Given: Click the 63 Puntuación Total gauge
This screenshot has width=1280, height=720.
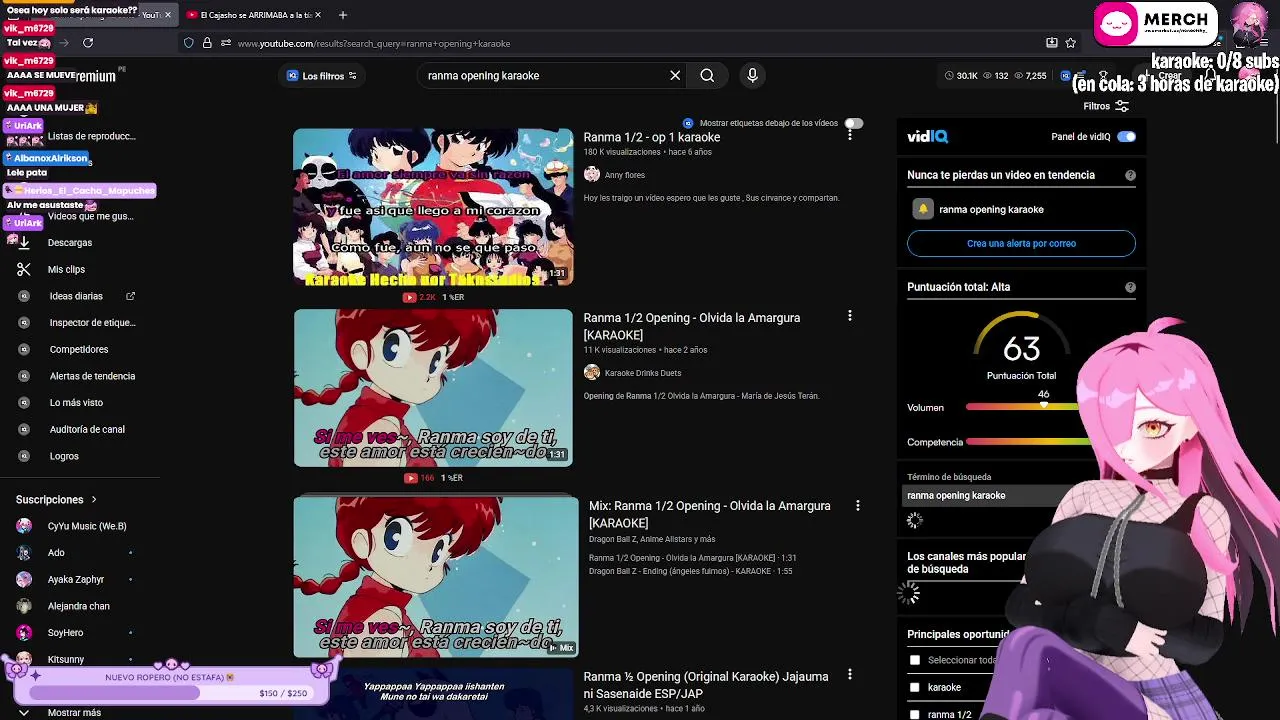Looking at the screenshot, I should click(x=1021, y=347).
